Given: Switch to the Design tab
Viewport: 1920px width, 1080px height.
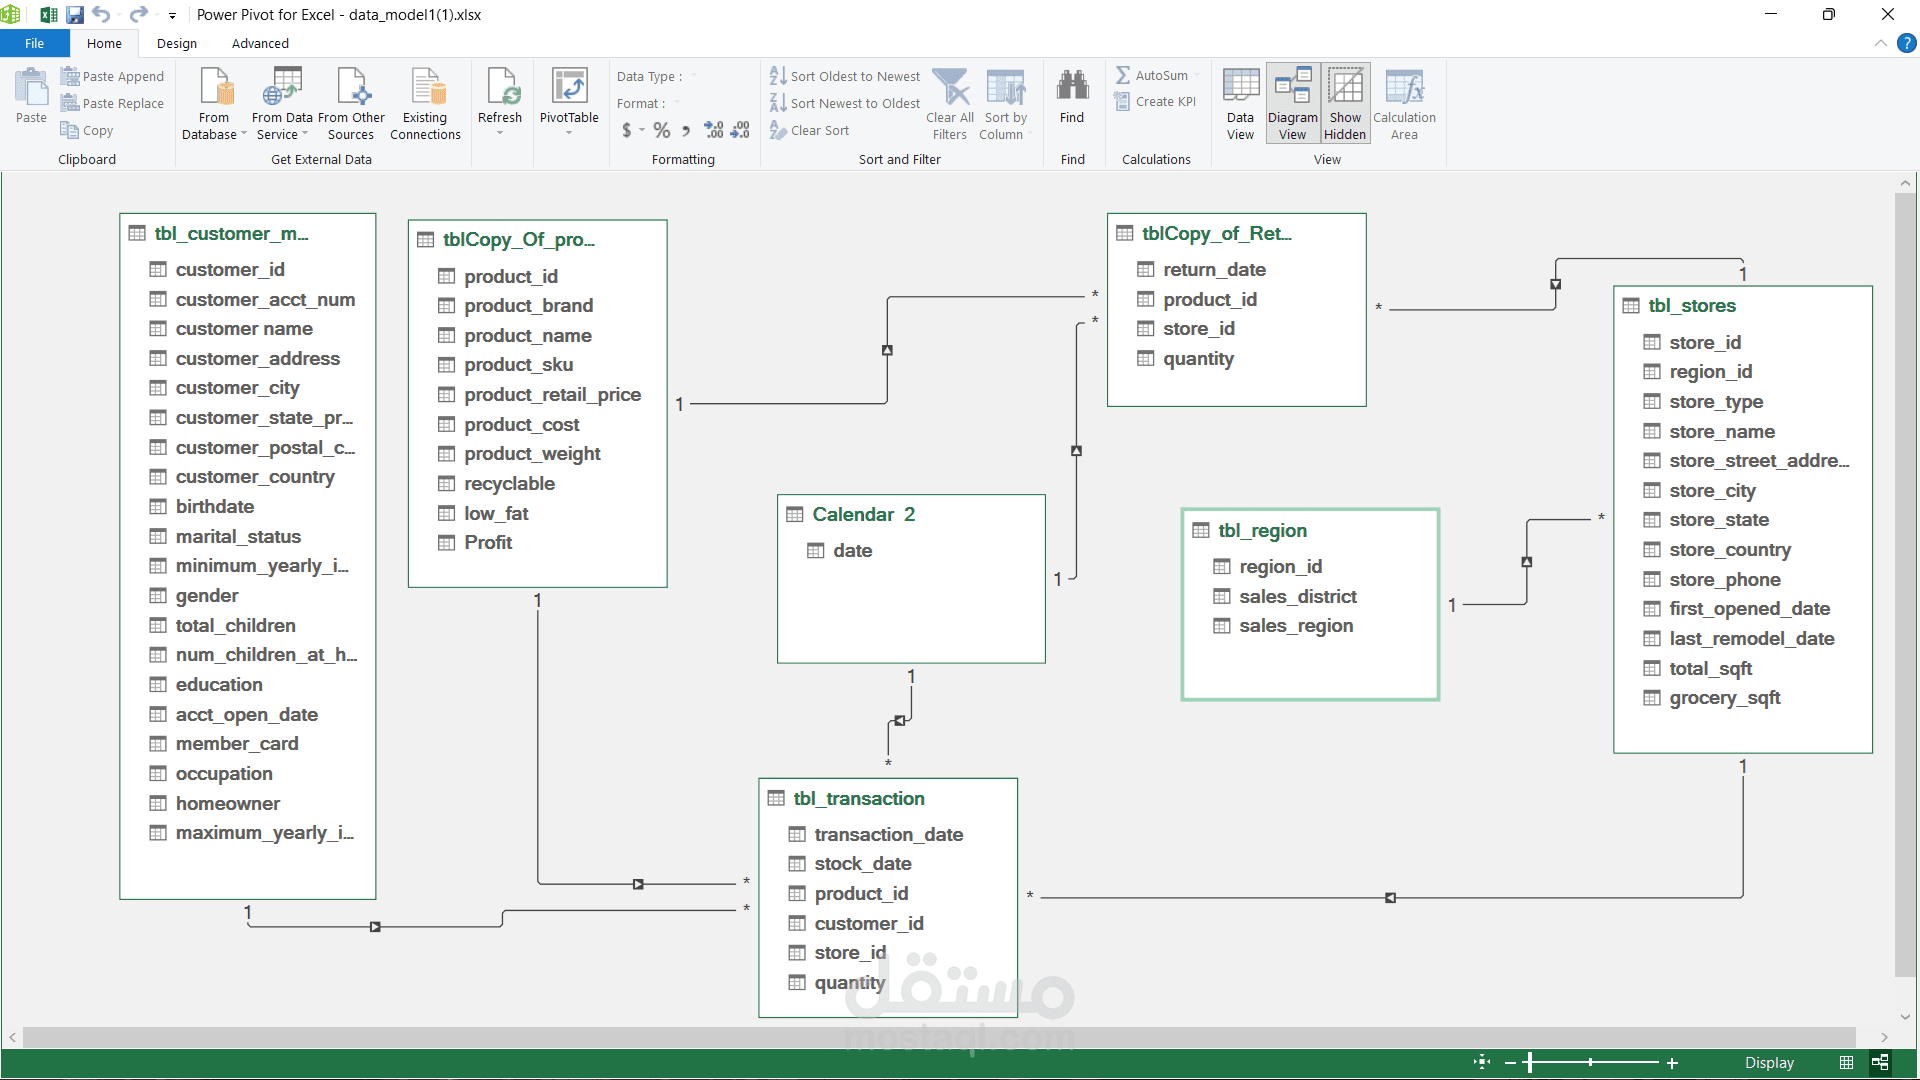Looking at the screenshot, I should (x=177, y=43).
